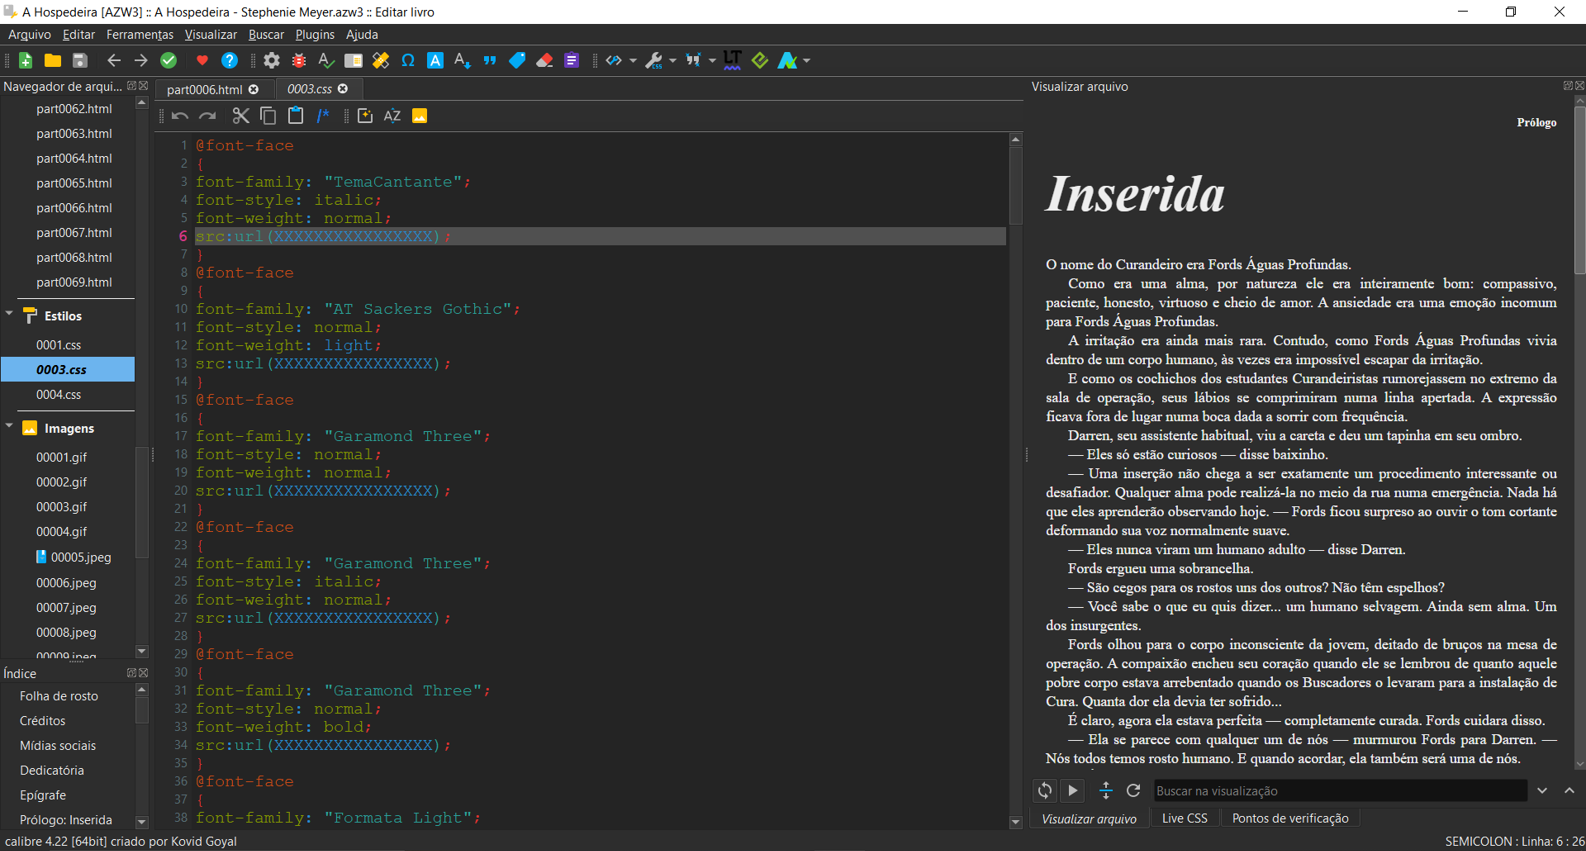Screen dimensions: 1586x851
Task: Go to Créditos in the Índice panel
Action: (43, 721)
